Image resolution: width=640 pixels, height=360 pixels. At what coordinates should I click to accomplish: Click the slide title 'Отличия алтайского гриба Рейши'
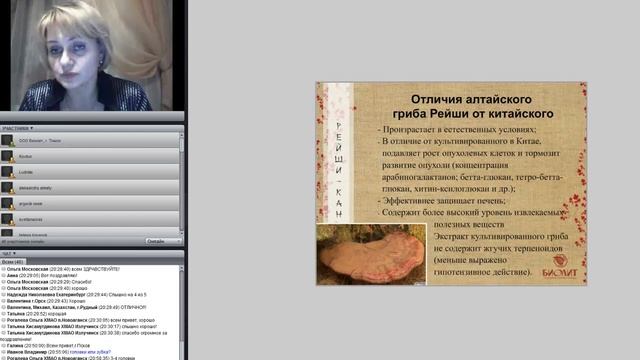(x=472, y=106)
